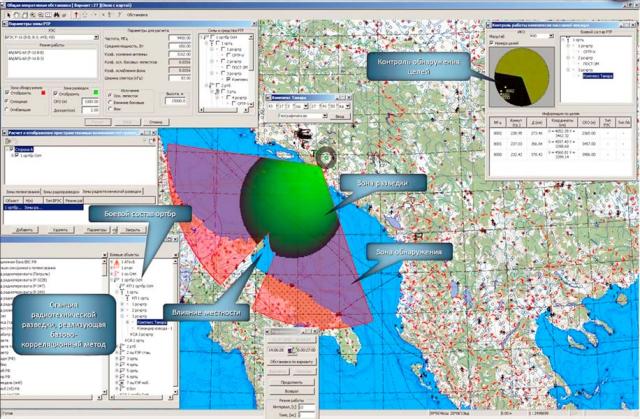Open the first coordinate dropdown in the Комплекс Тамара window
This screenshot has height=419, width=640.
point(305,106)
